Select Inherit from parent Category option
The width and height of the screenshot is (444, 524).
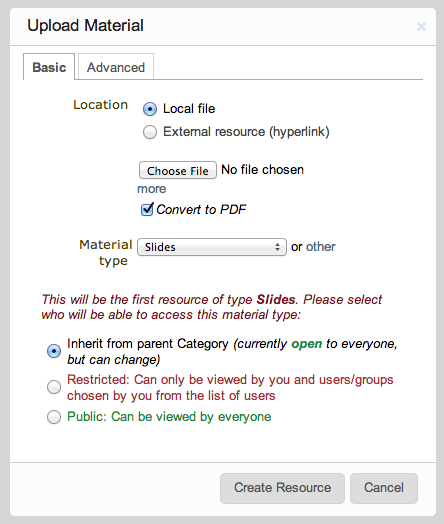54,351
